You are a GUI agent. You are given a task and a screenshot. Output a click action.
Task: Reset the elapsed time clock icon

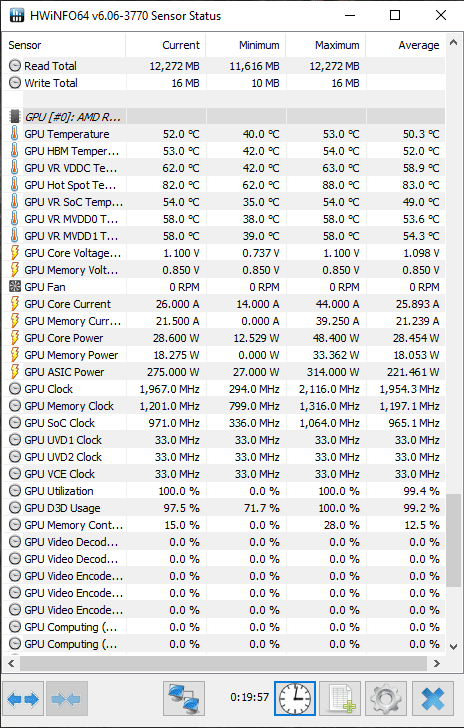point(295,698)
